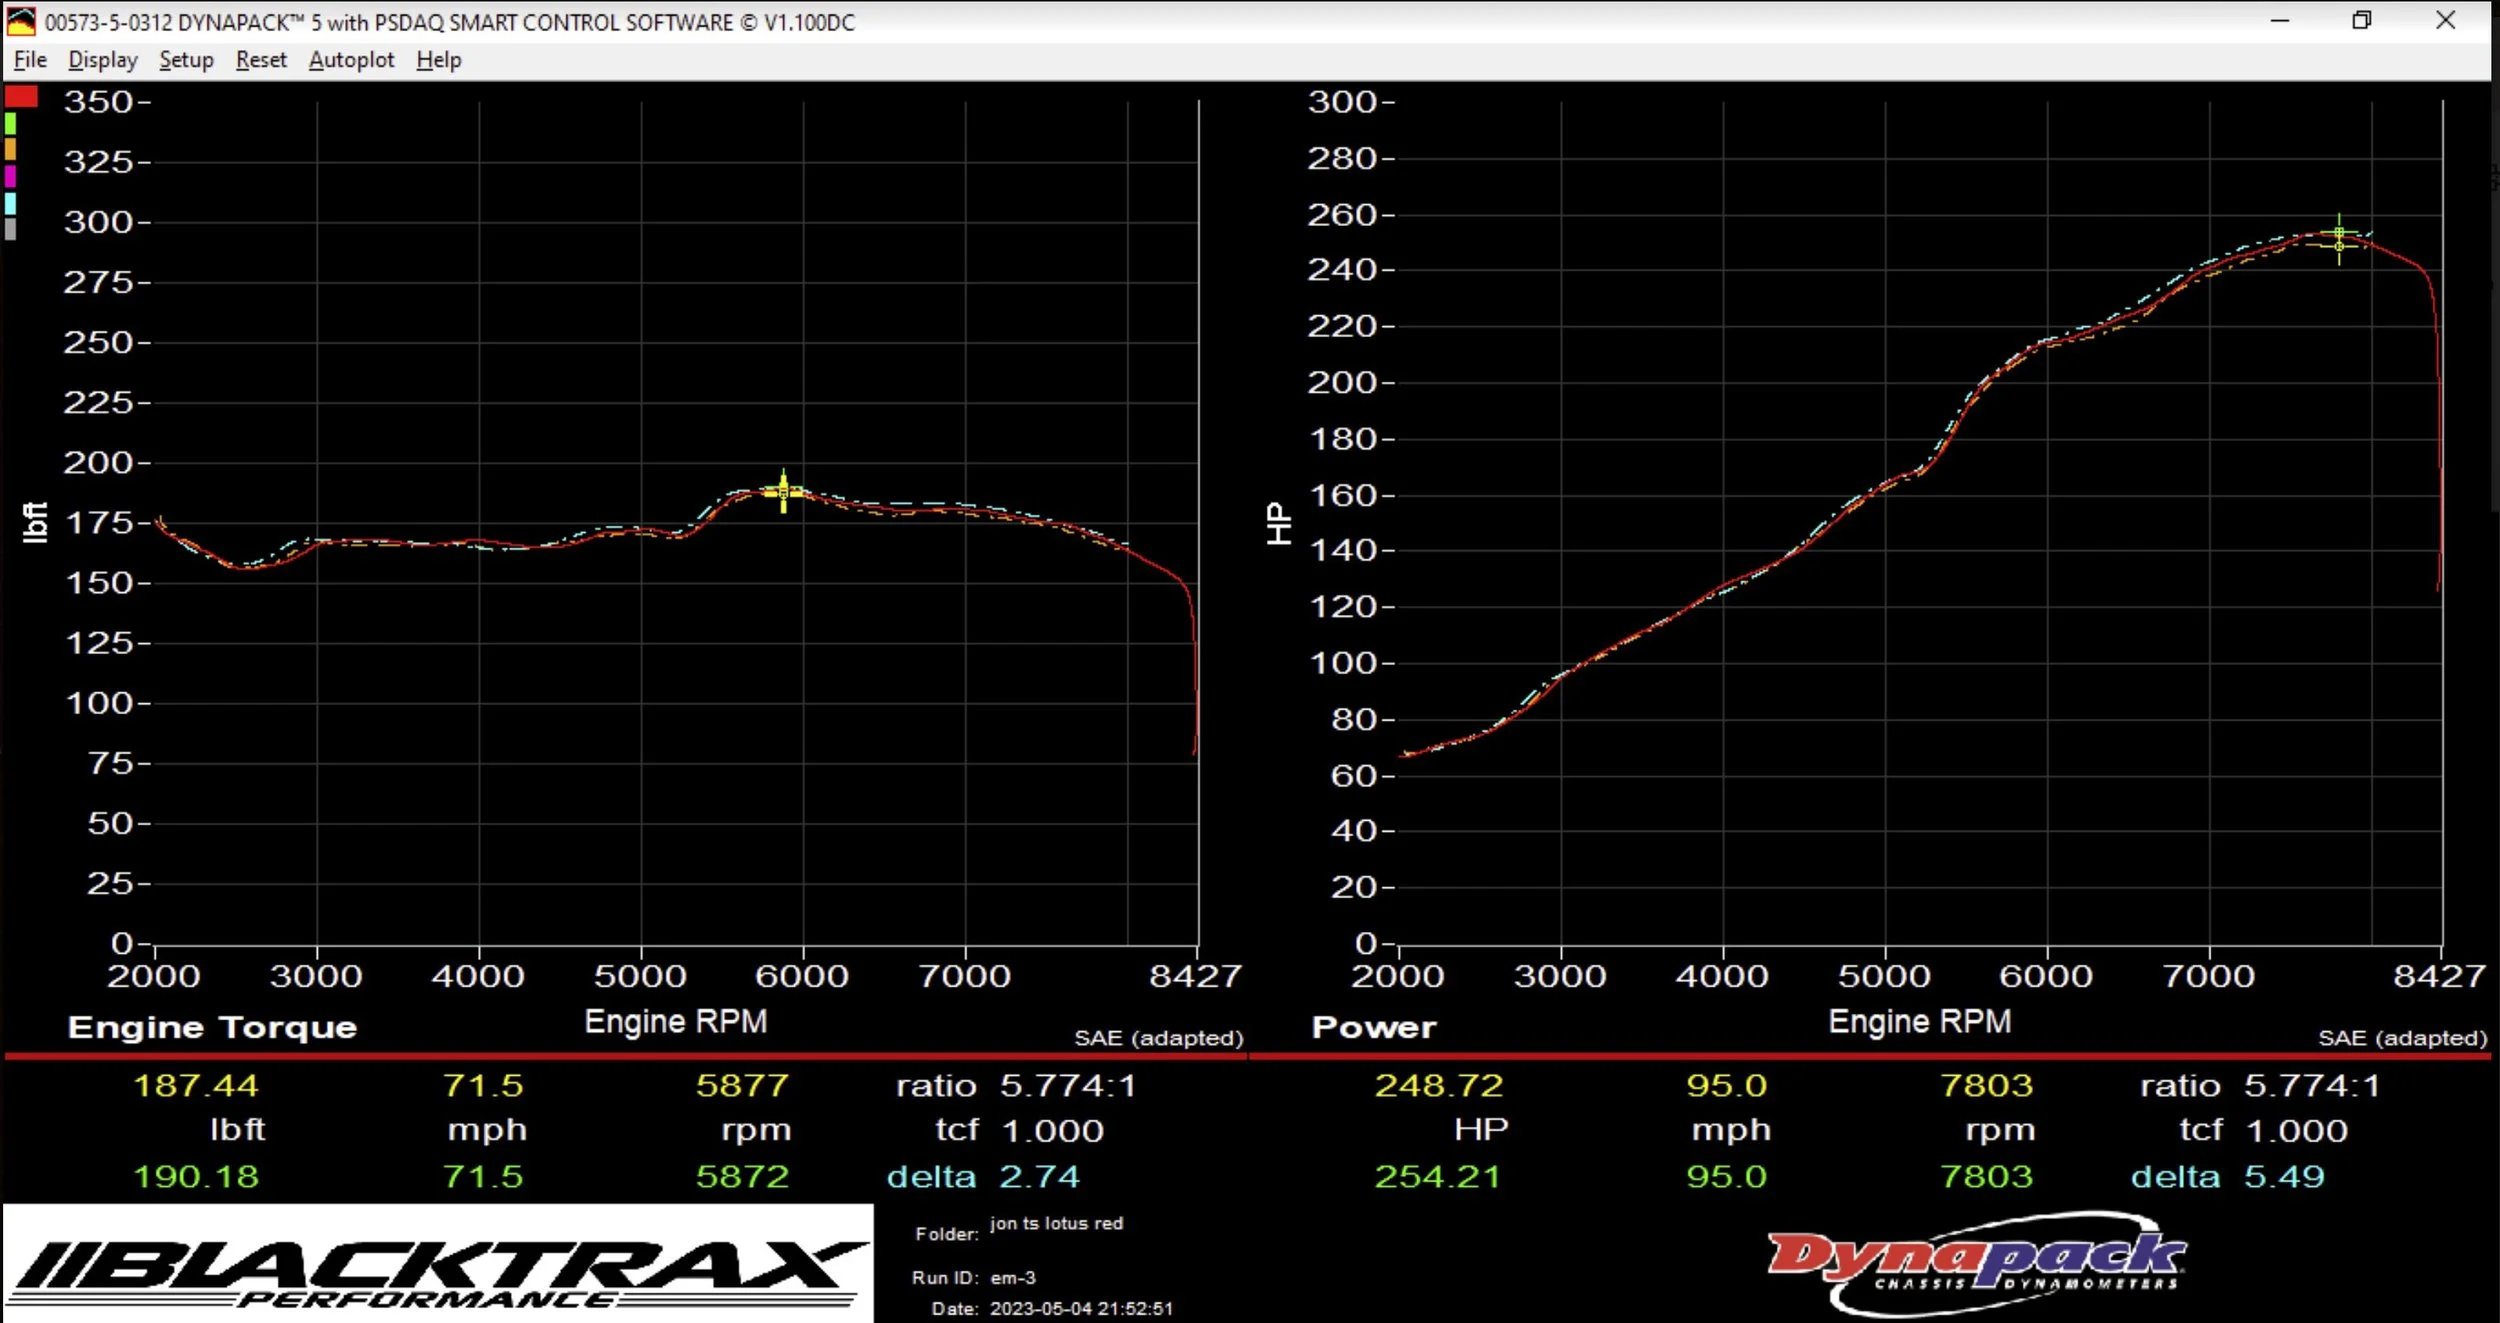Select the orange run color swatch

[x=10, y=149]
